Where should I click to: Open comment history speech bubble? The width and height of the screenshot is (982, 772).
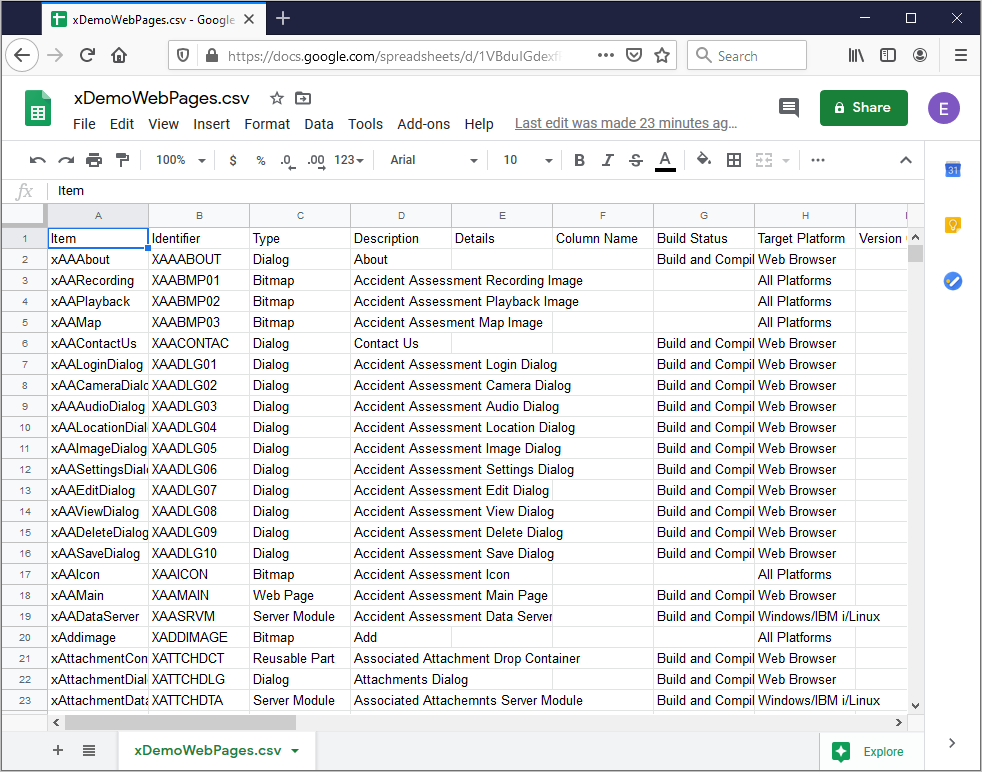tap(789, 108)
